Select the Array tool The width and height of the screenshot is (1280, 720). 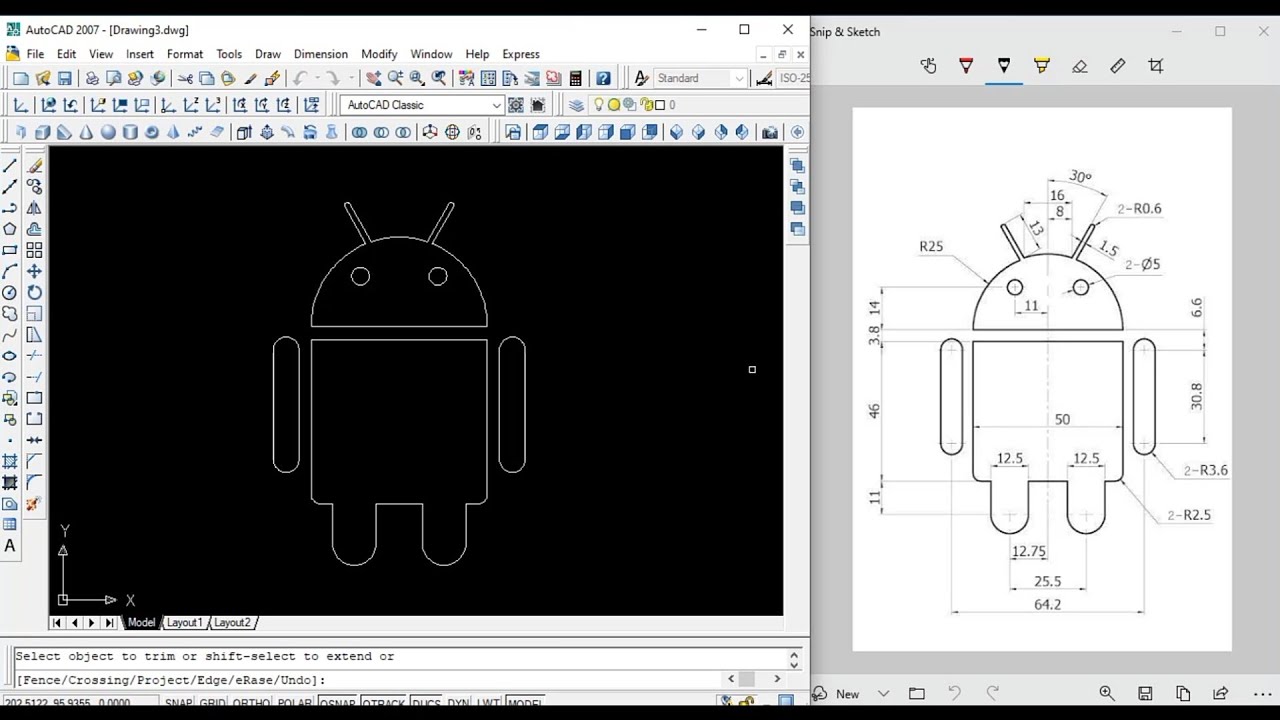(x=34, y=250)
